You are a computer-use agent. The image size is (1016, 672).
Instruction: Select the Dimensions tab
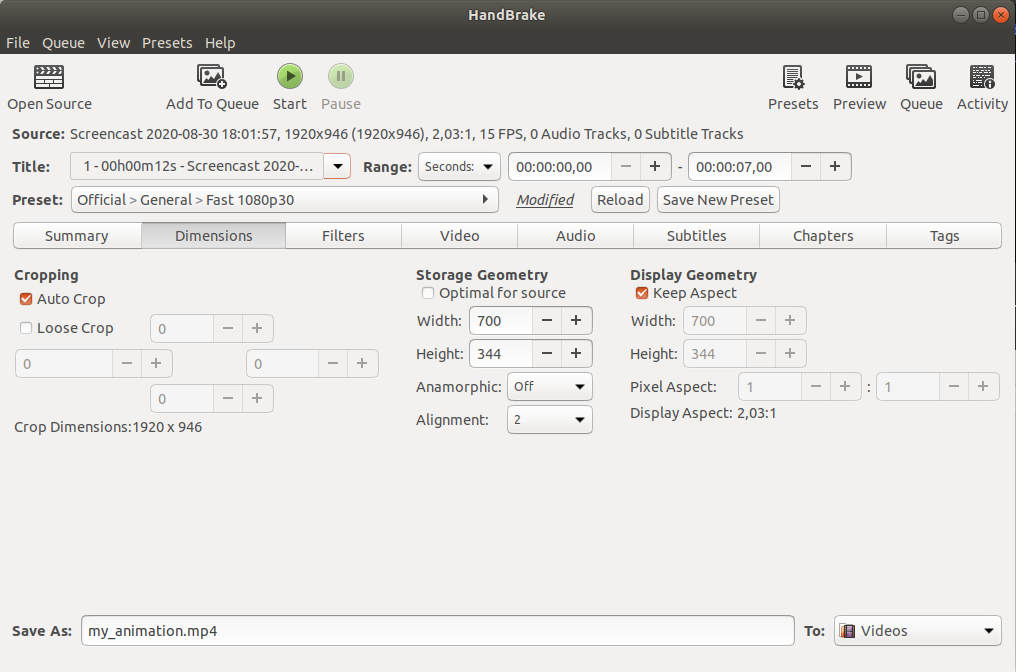pos(213,236)
